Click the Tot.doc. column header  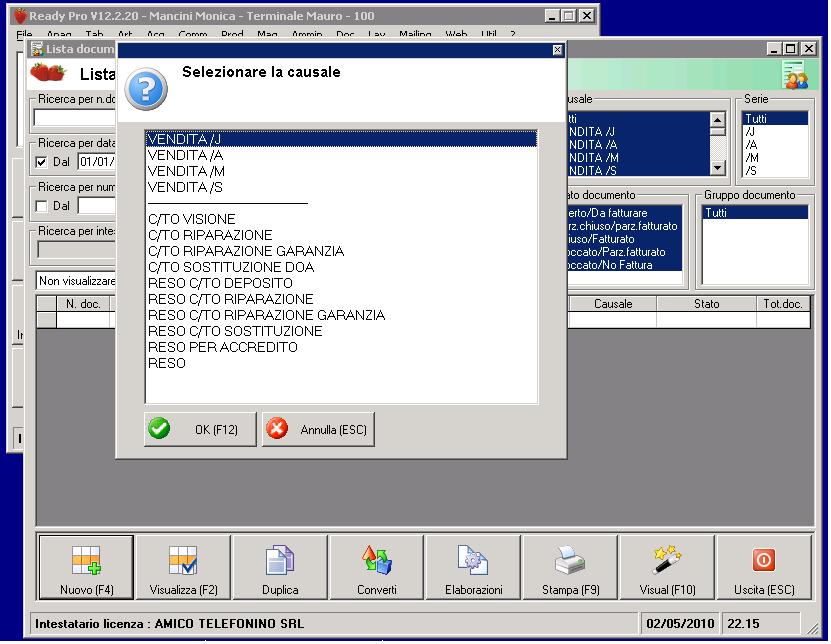point(783,304)
